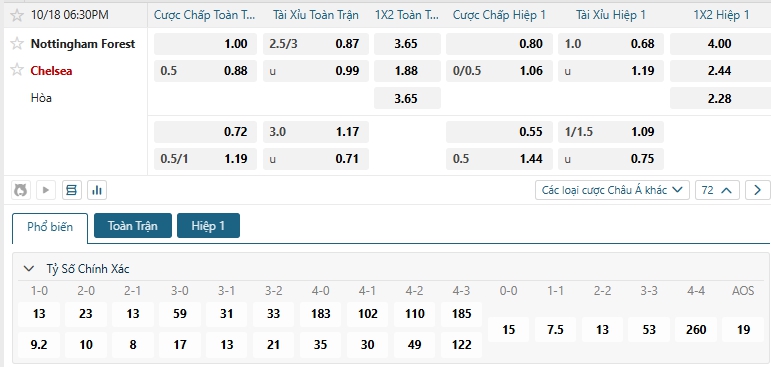Toggle the star beside match date 10/18
This screenshot has width=771, height=367.
17,15
